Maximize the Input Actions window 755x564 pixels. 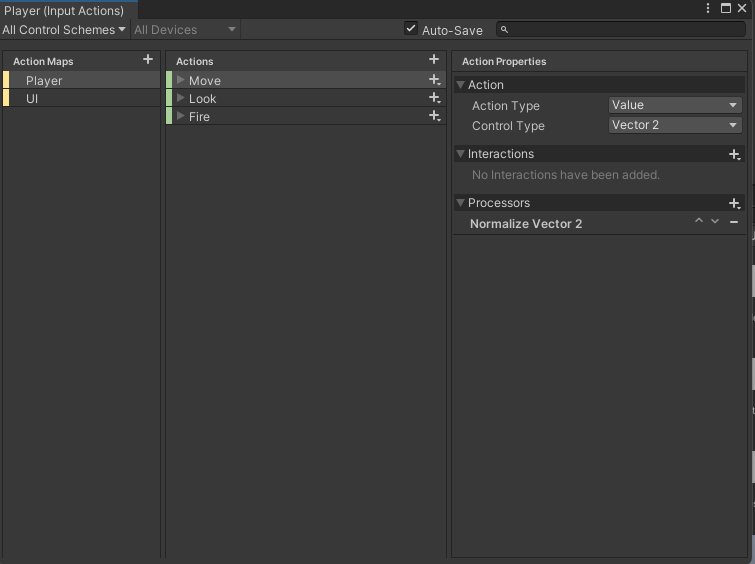click(x=726, y=8)
